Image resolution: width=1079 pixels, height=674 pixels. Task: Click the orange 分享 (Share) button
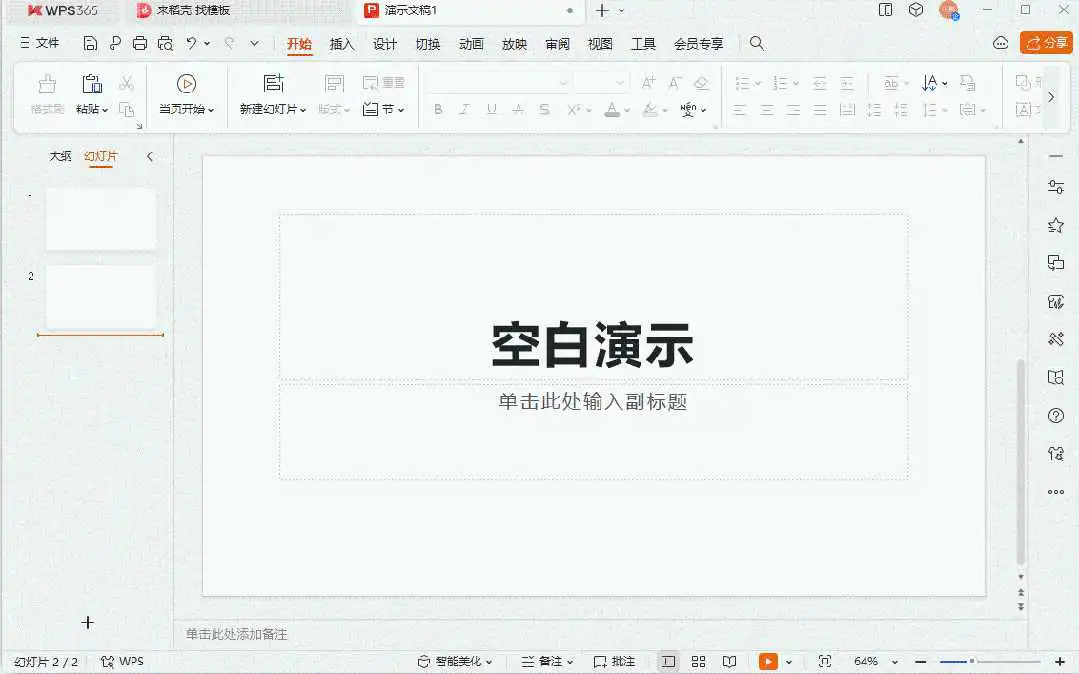point(1046,43)
